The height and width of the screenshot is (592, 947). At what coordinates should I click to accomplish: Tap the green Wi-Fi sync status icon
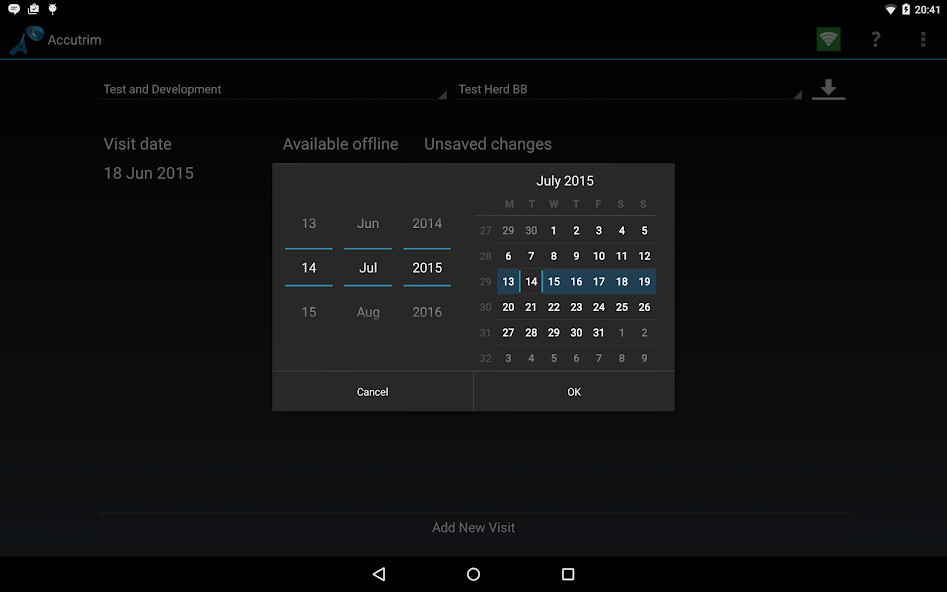click(x=828, y=39)
